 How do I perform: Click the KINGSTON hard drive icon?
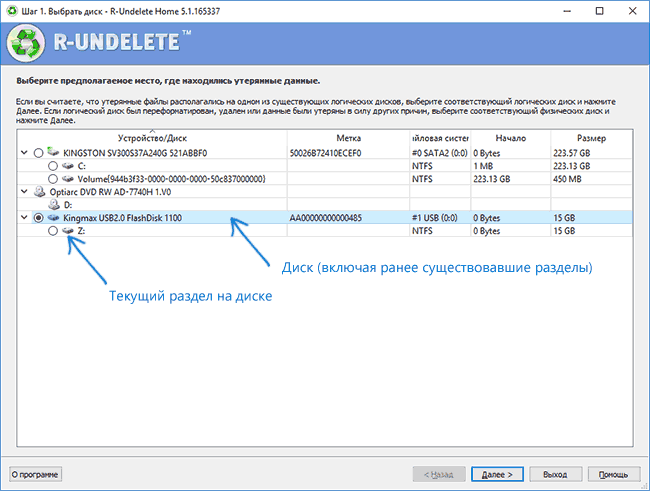click(x=53, y=152)
